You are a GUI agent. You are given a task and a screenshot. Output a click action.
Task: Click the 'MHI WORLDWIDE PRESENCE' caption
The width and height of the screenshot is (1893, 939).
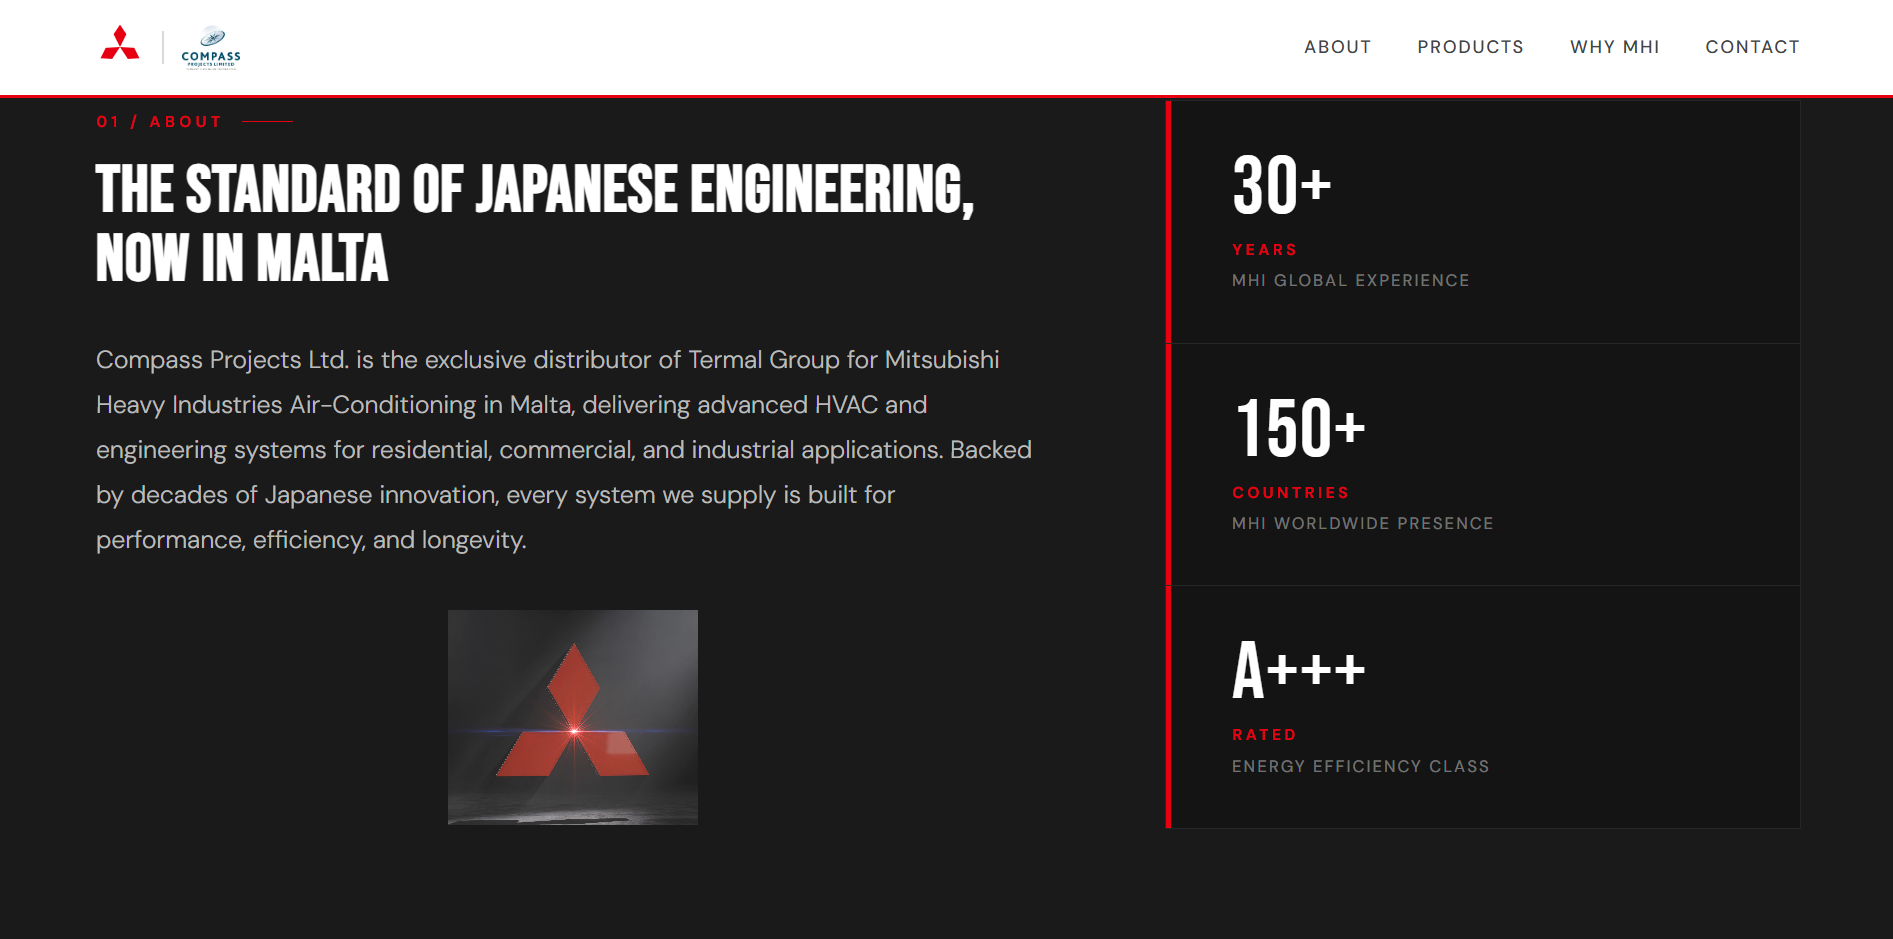coord(1362,524)
